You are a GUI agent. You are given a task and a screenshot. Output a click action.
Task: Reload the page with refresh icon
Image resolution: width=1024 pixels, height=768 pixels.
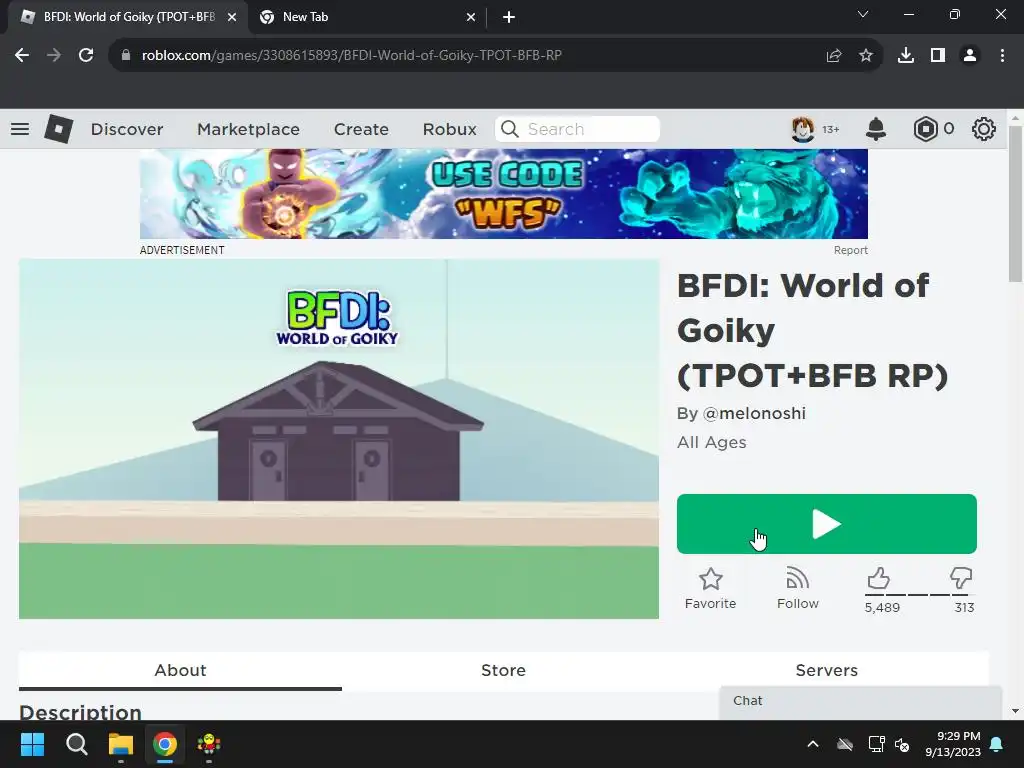pos(86,55)
